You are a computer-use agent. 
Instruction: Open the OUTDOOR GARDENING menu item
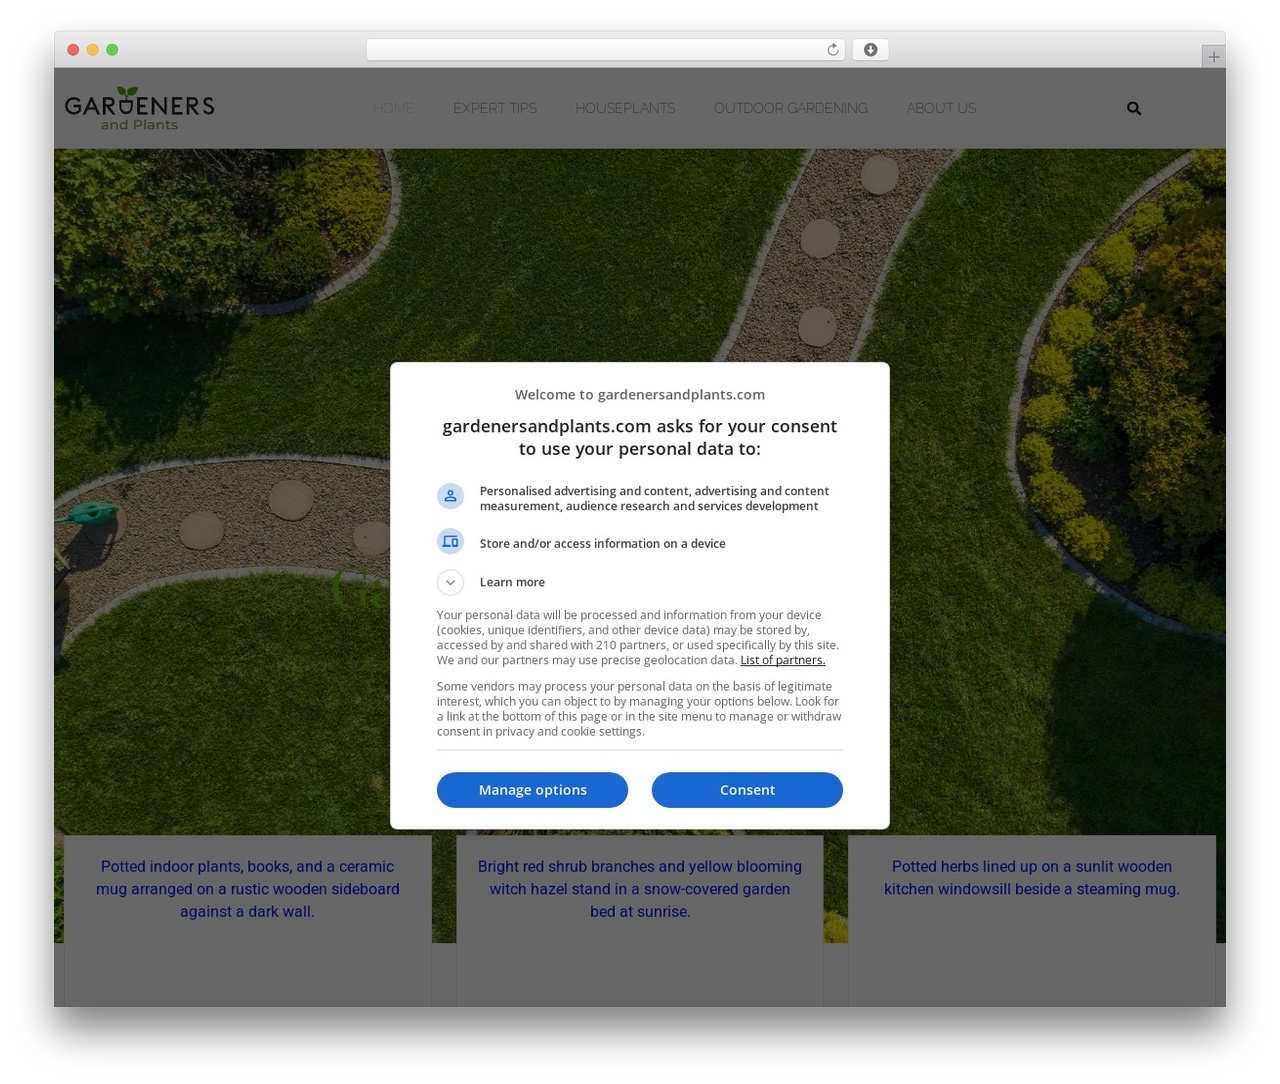click(790, 108)
